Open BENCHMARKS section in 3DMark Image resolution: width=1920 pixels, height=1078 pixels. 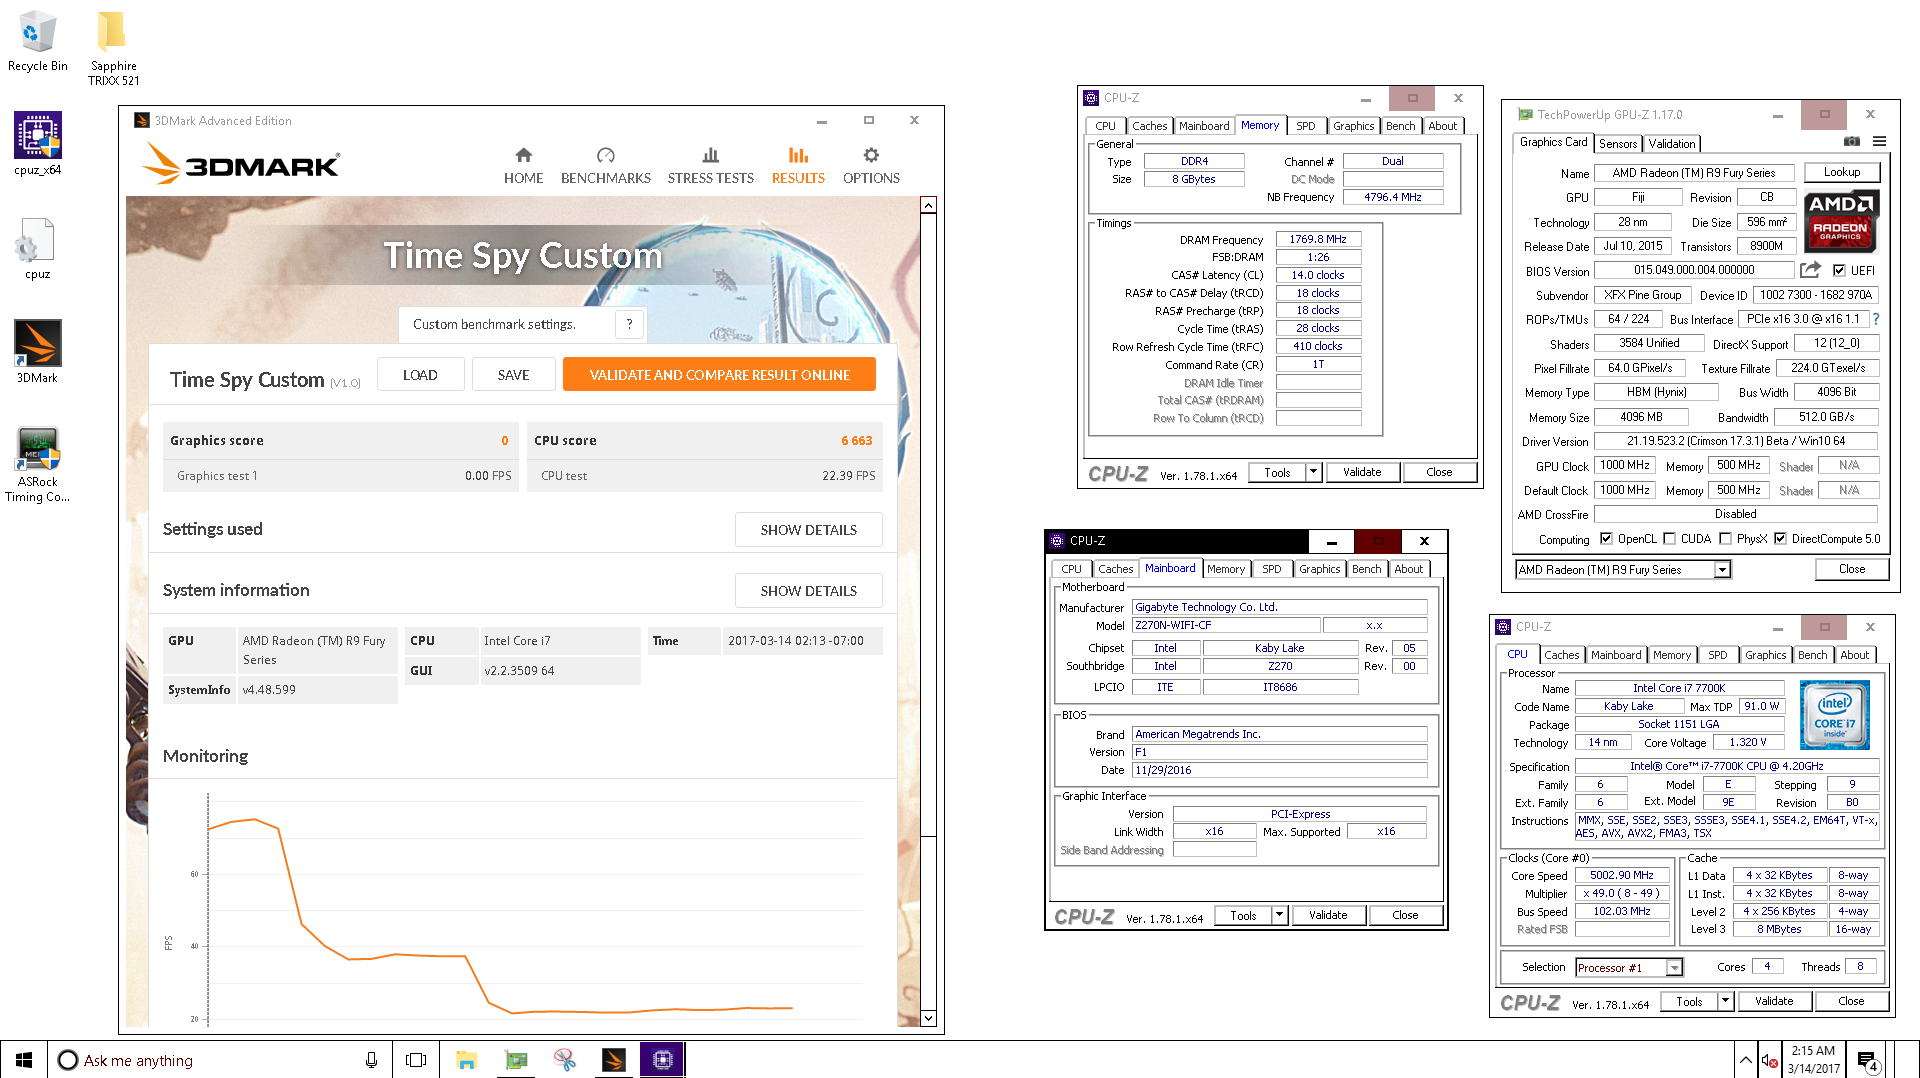pyautogui.click(x=606, y=166)
